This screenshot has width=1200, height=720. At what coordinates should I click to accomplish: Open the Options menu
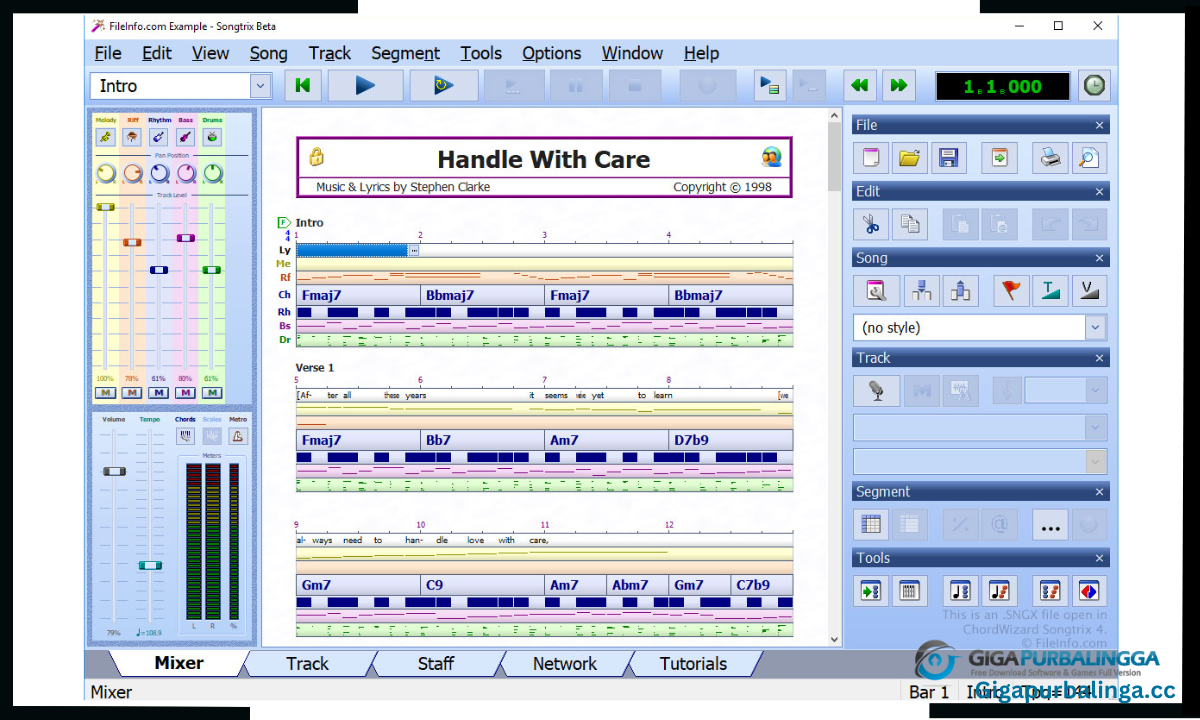point(551,53)
